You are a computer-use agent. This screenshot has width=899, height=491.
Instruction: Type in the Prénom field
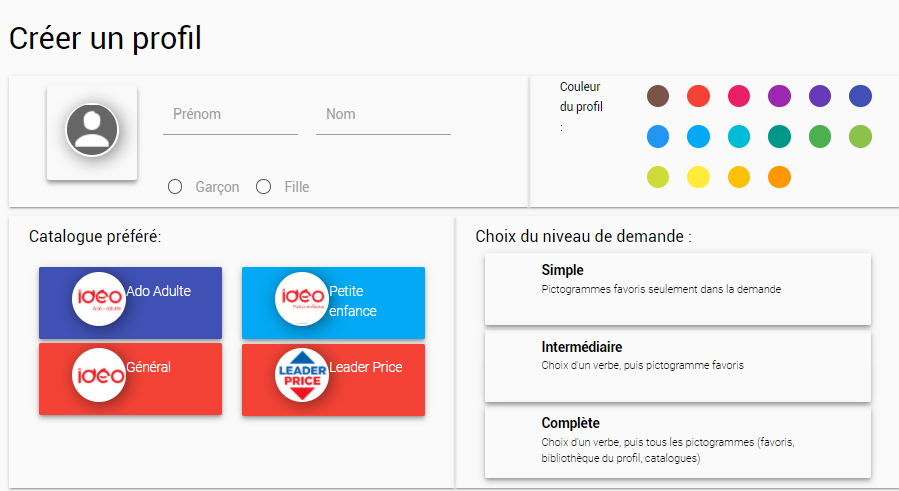pyautogui.click(x=230, y=115)
